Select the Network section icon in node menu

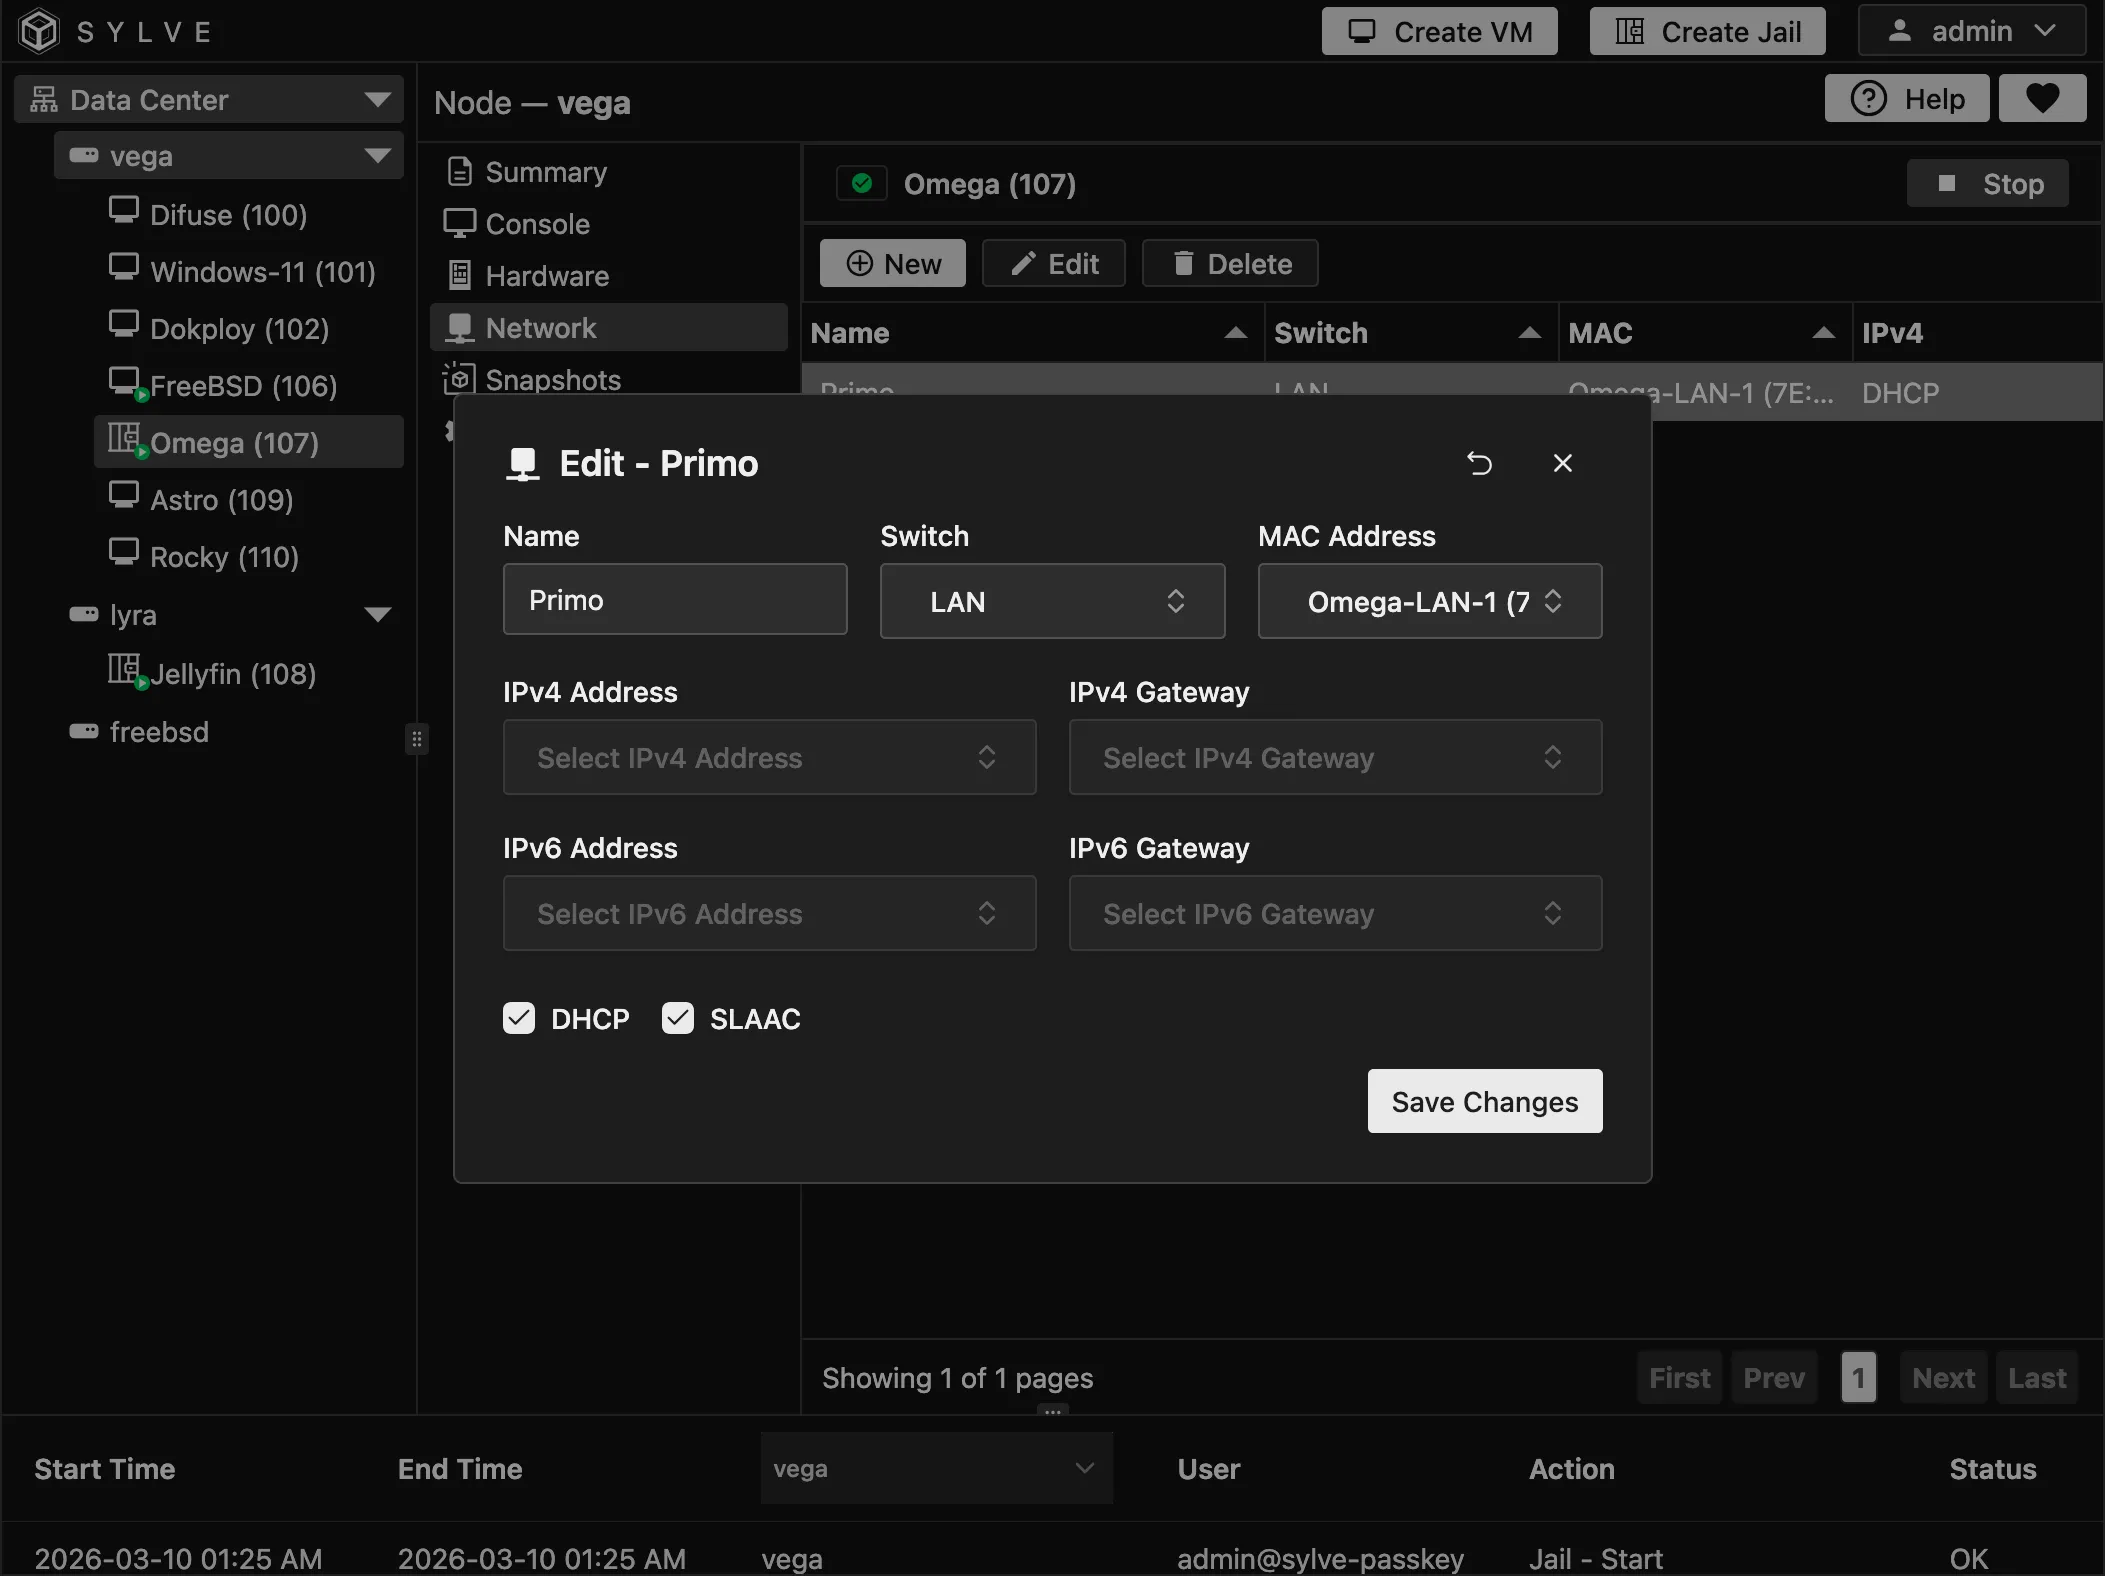459,327
